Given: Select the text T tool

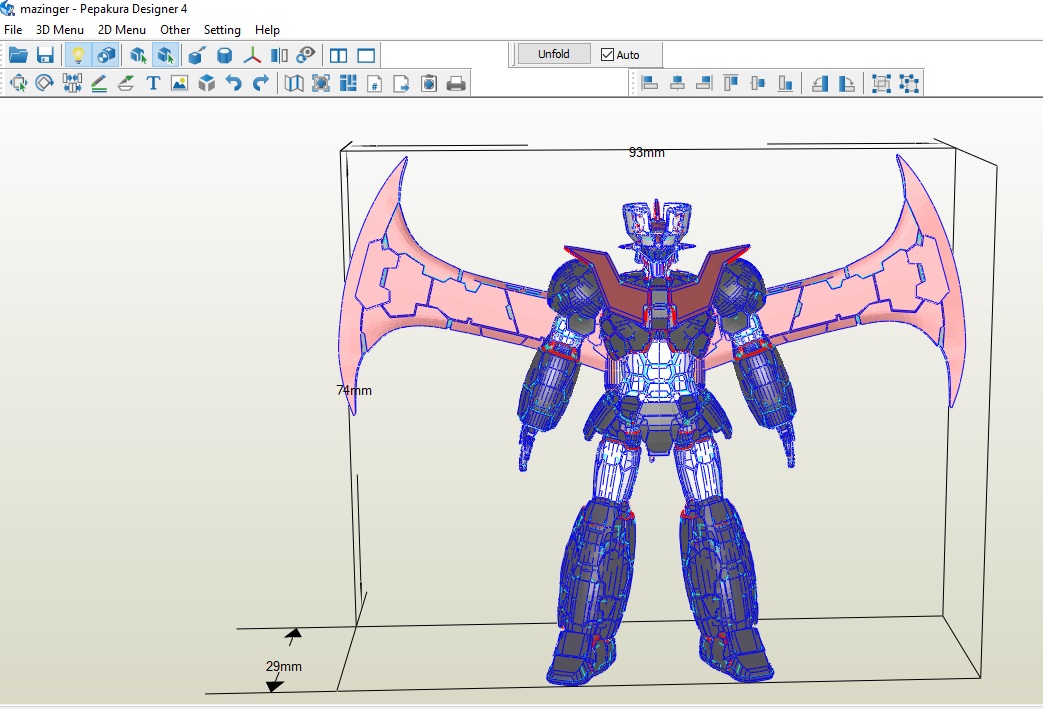Looking at the screenshot, I should pos(153,83).
